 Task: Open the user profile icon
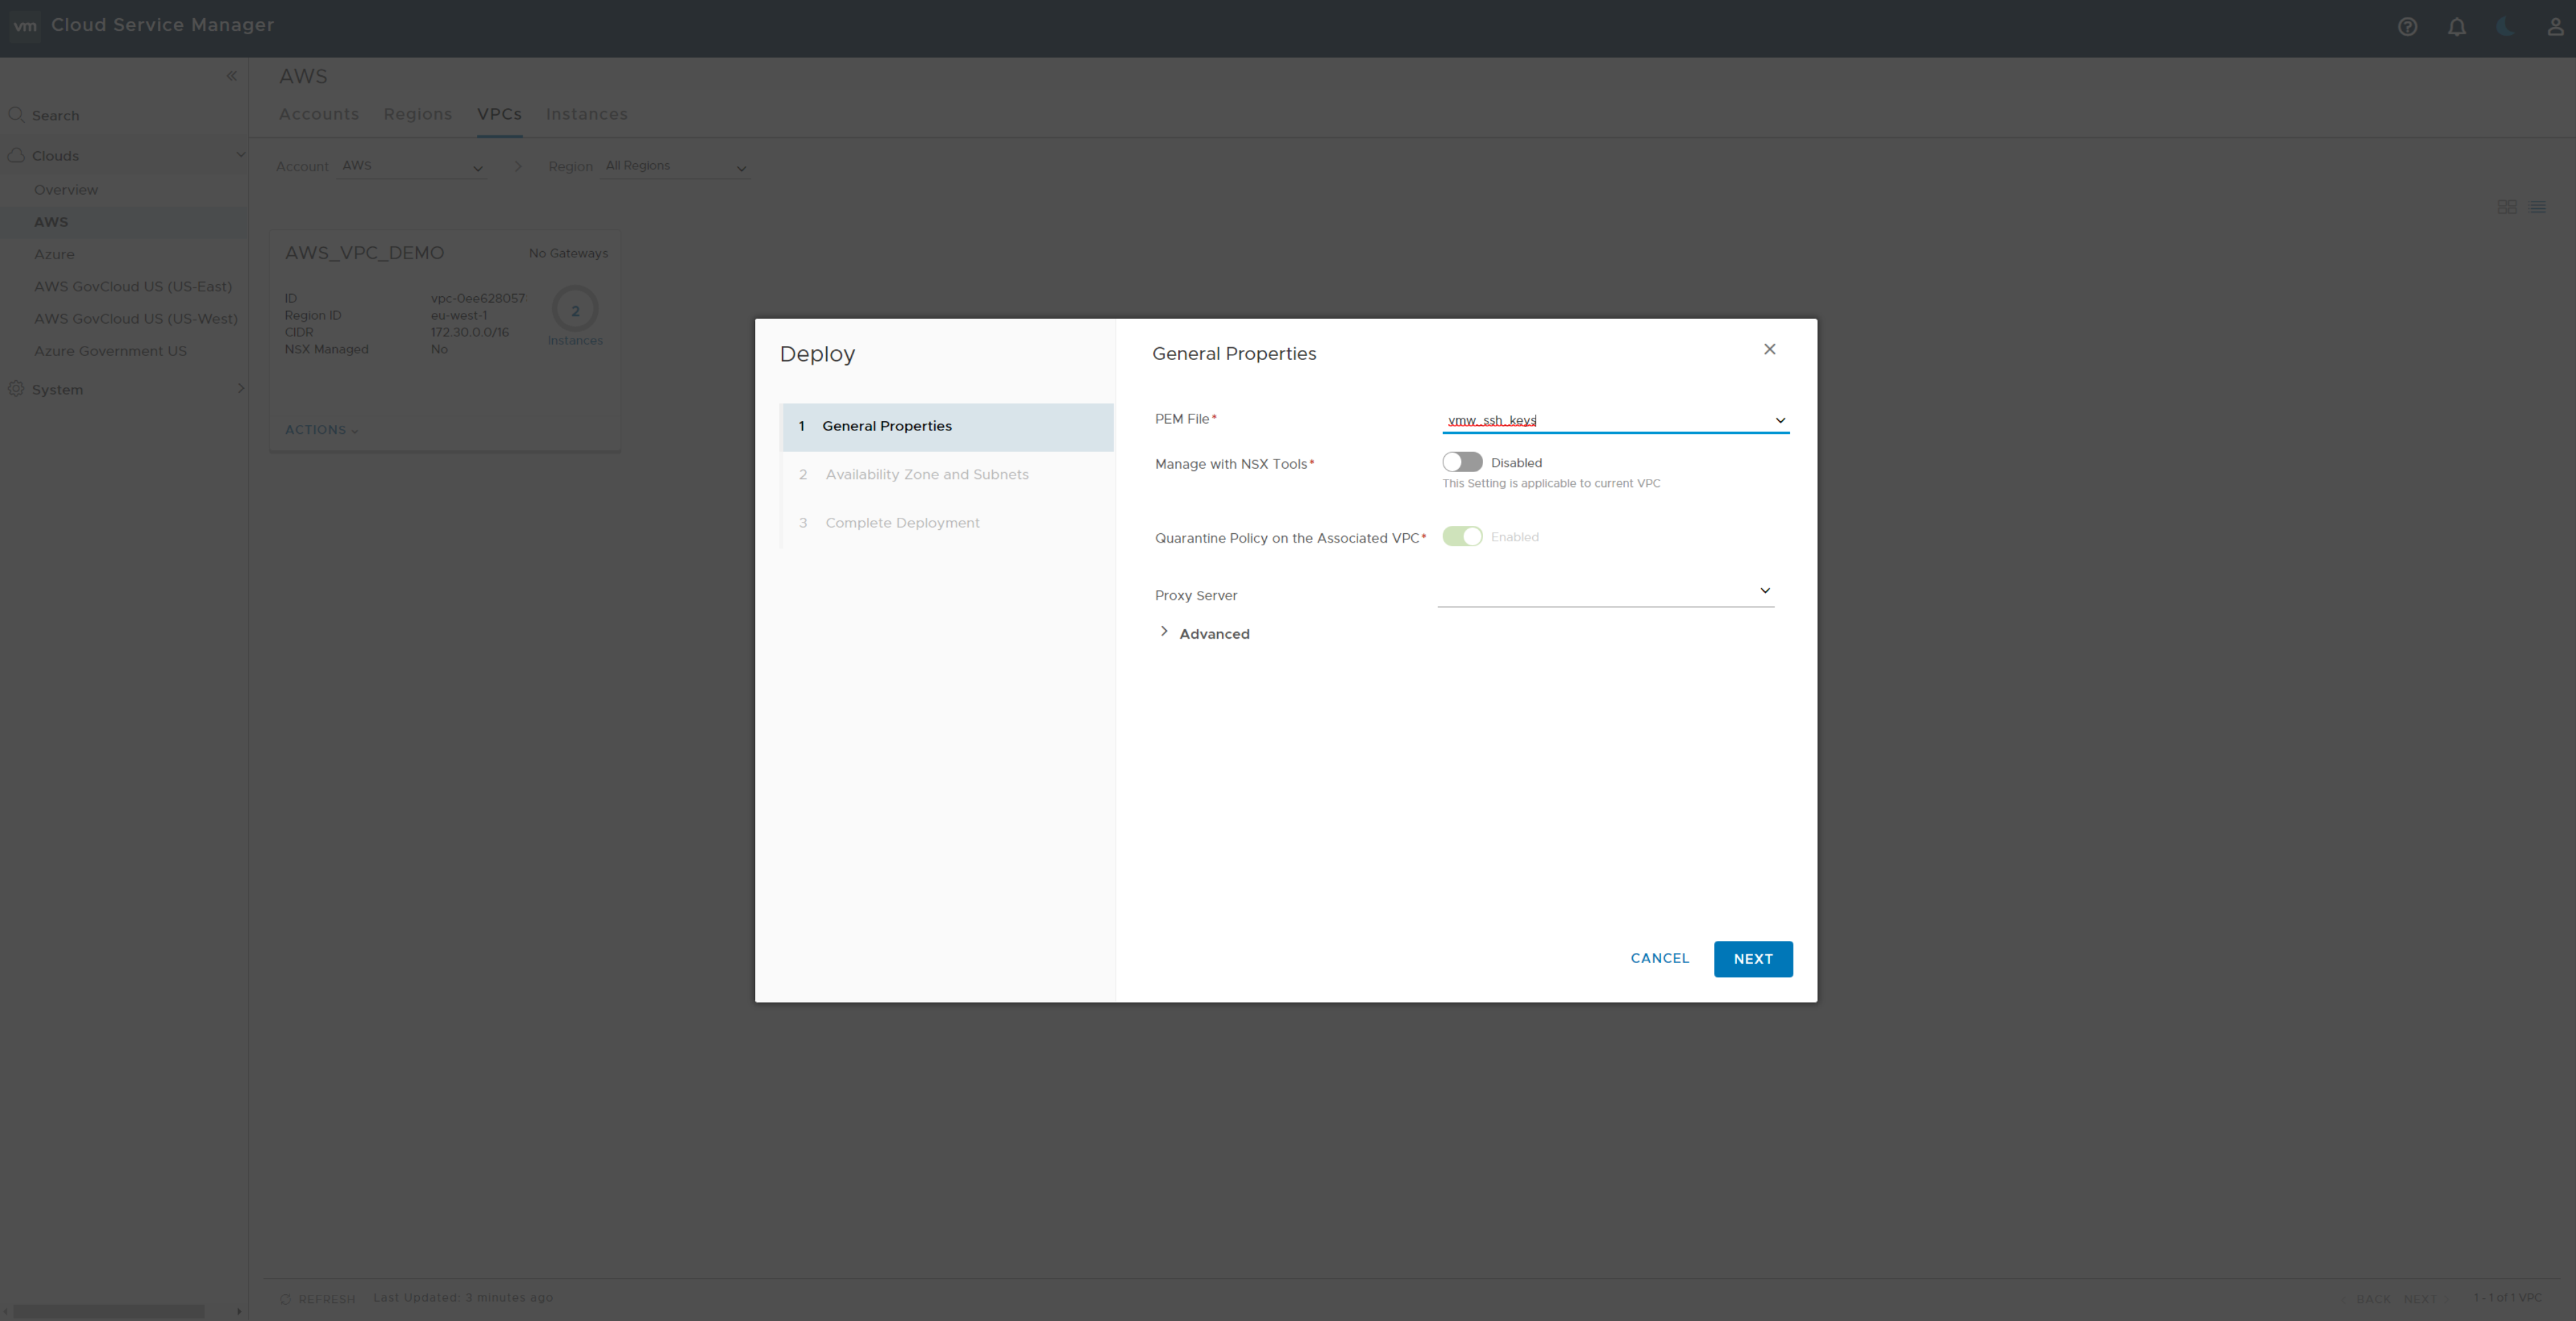pyautogui.click(x=2555, y=27)
